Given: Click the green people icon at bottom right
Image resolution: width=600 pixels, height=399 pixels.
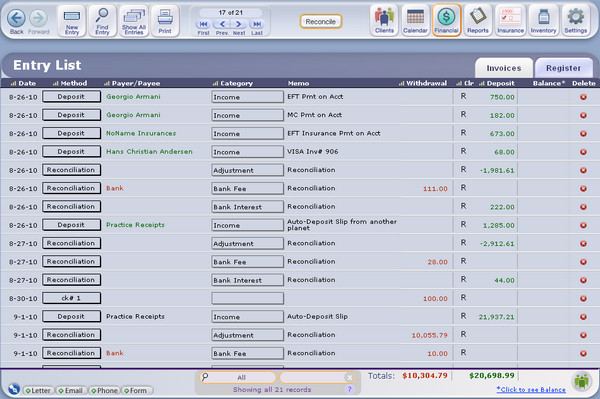Looking at the screenshot, I should point(582,381).
